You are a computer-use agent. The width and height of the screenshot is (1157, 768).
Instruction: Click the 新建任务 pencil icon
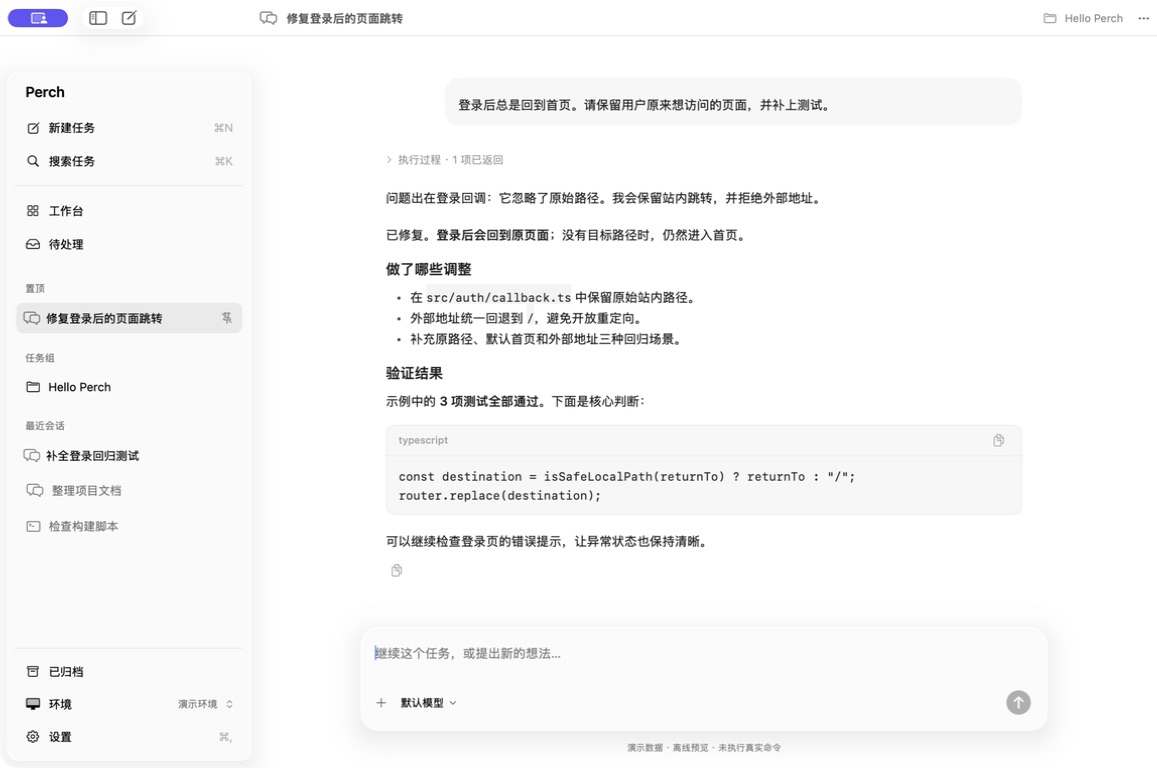33,128
